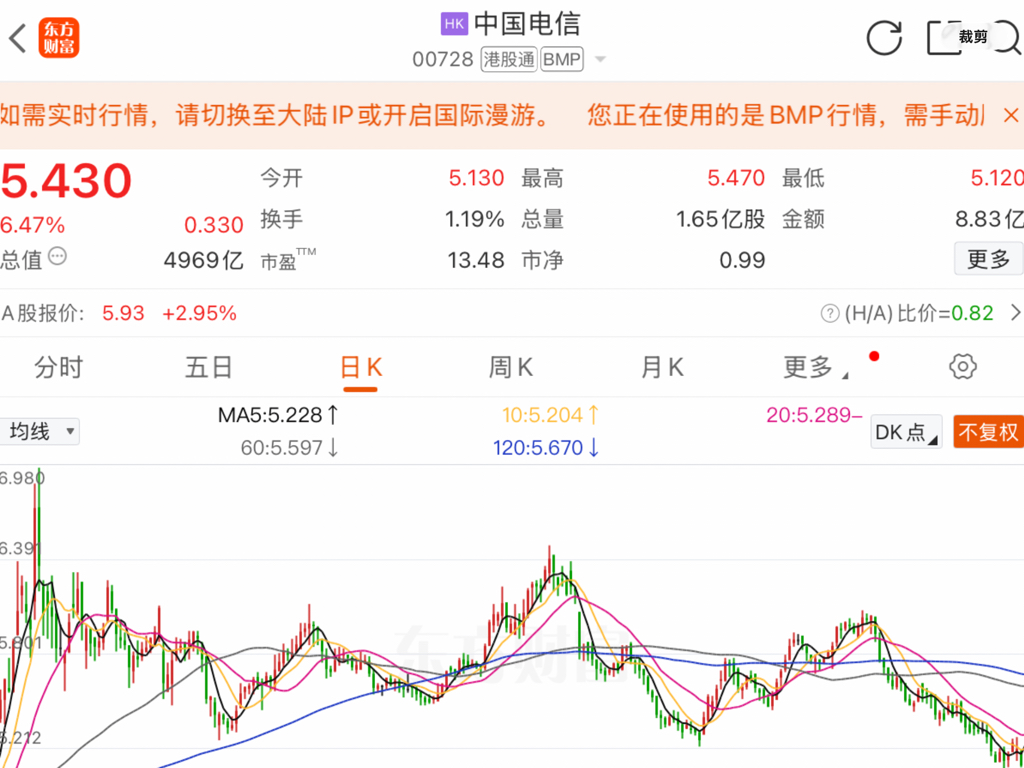Open the 均线 indicator dropdown
This screenshot has height=768, width=1024.
pyautogui.click(x=40, y=432)
